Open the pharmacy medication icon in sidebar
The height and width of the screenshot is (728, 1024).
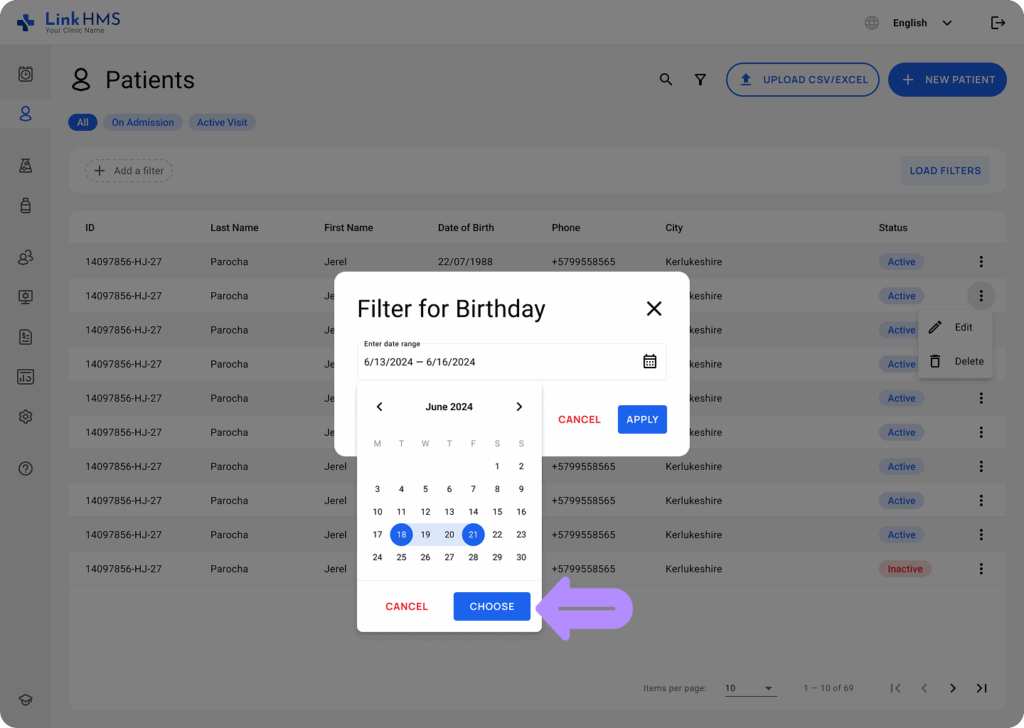click(25, 206)
